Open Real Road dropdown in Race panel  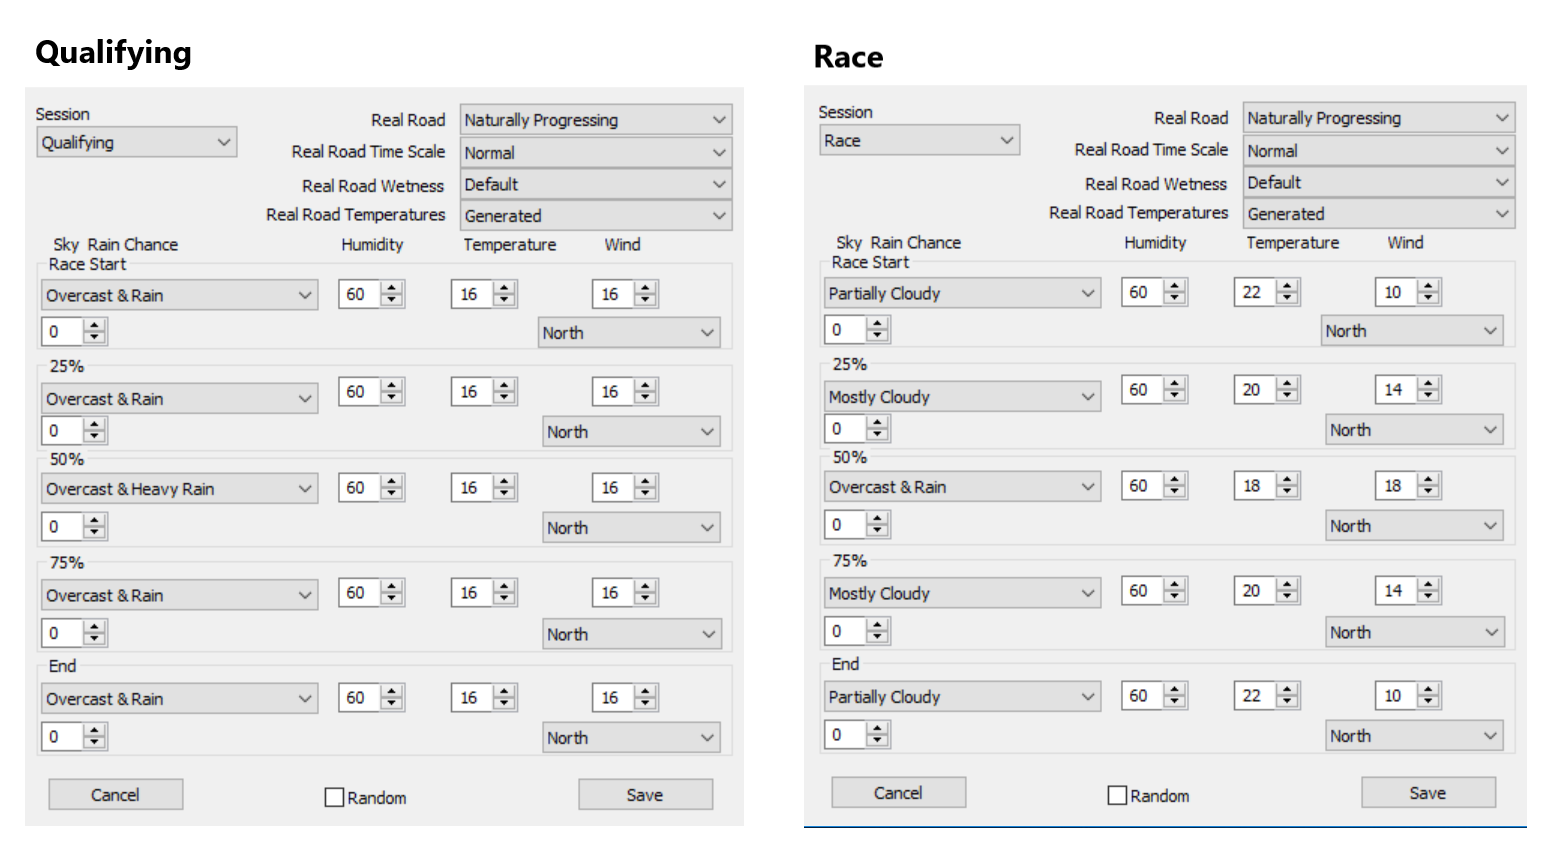(x=1379, y=117)
